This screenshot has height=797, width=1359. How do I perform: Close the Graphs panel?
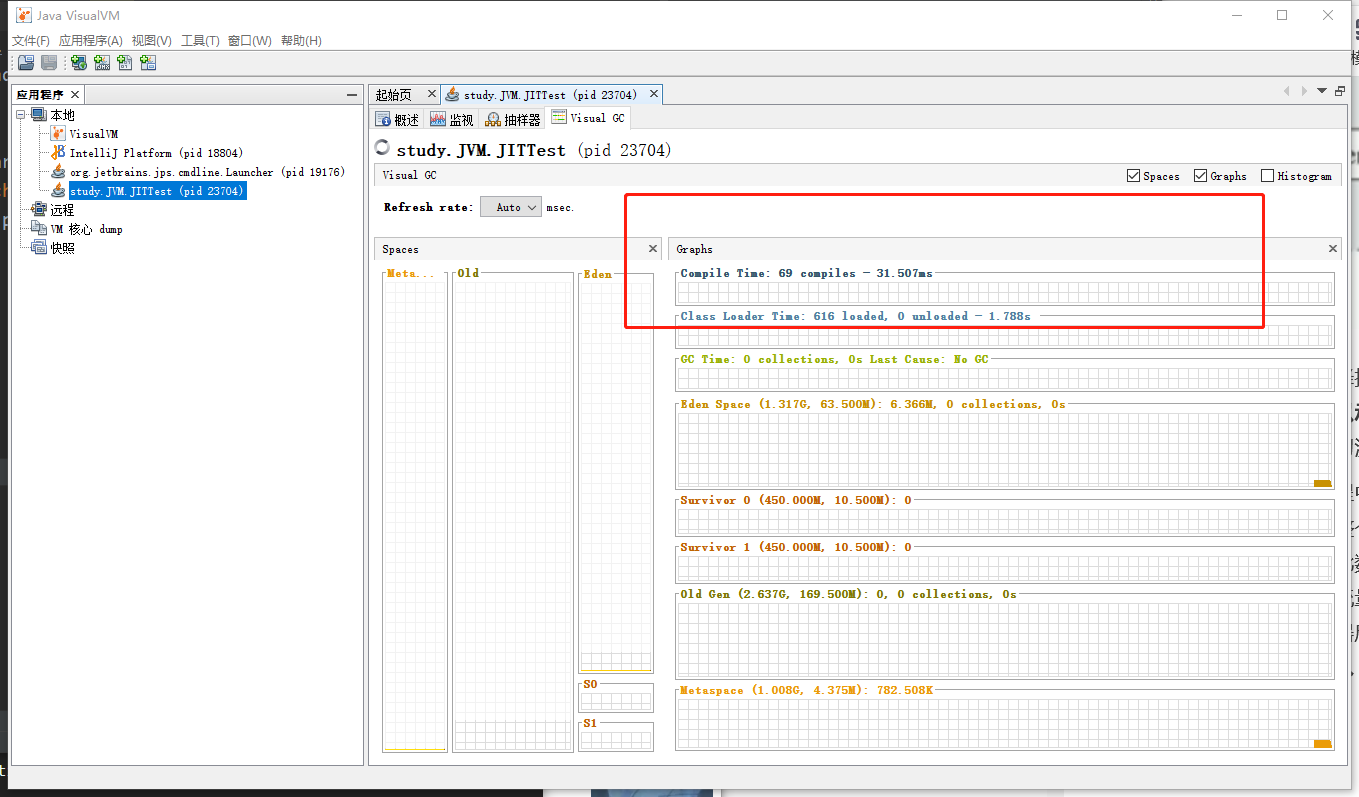[1332, 249]
